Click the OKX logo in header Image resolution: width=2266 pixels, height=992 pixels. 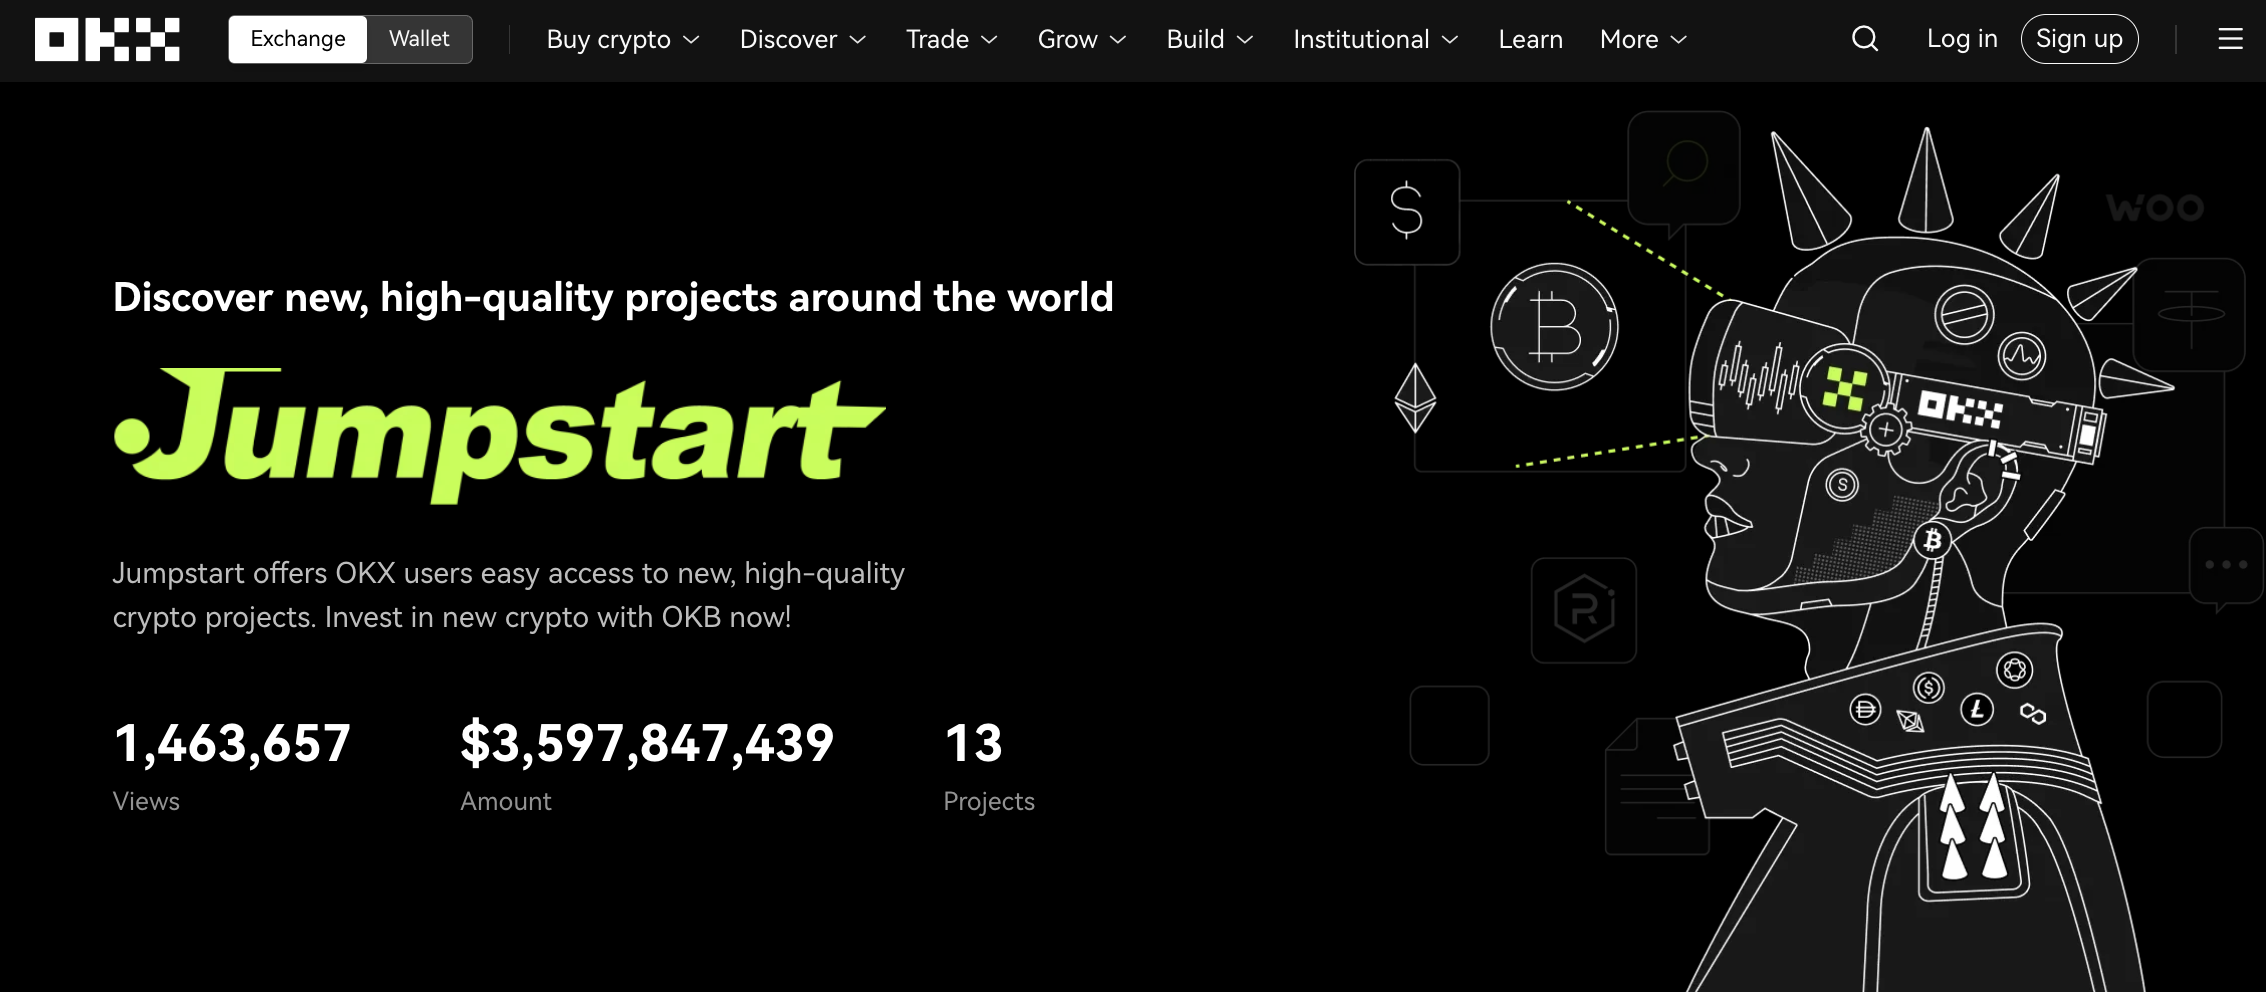107,40
